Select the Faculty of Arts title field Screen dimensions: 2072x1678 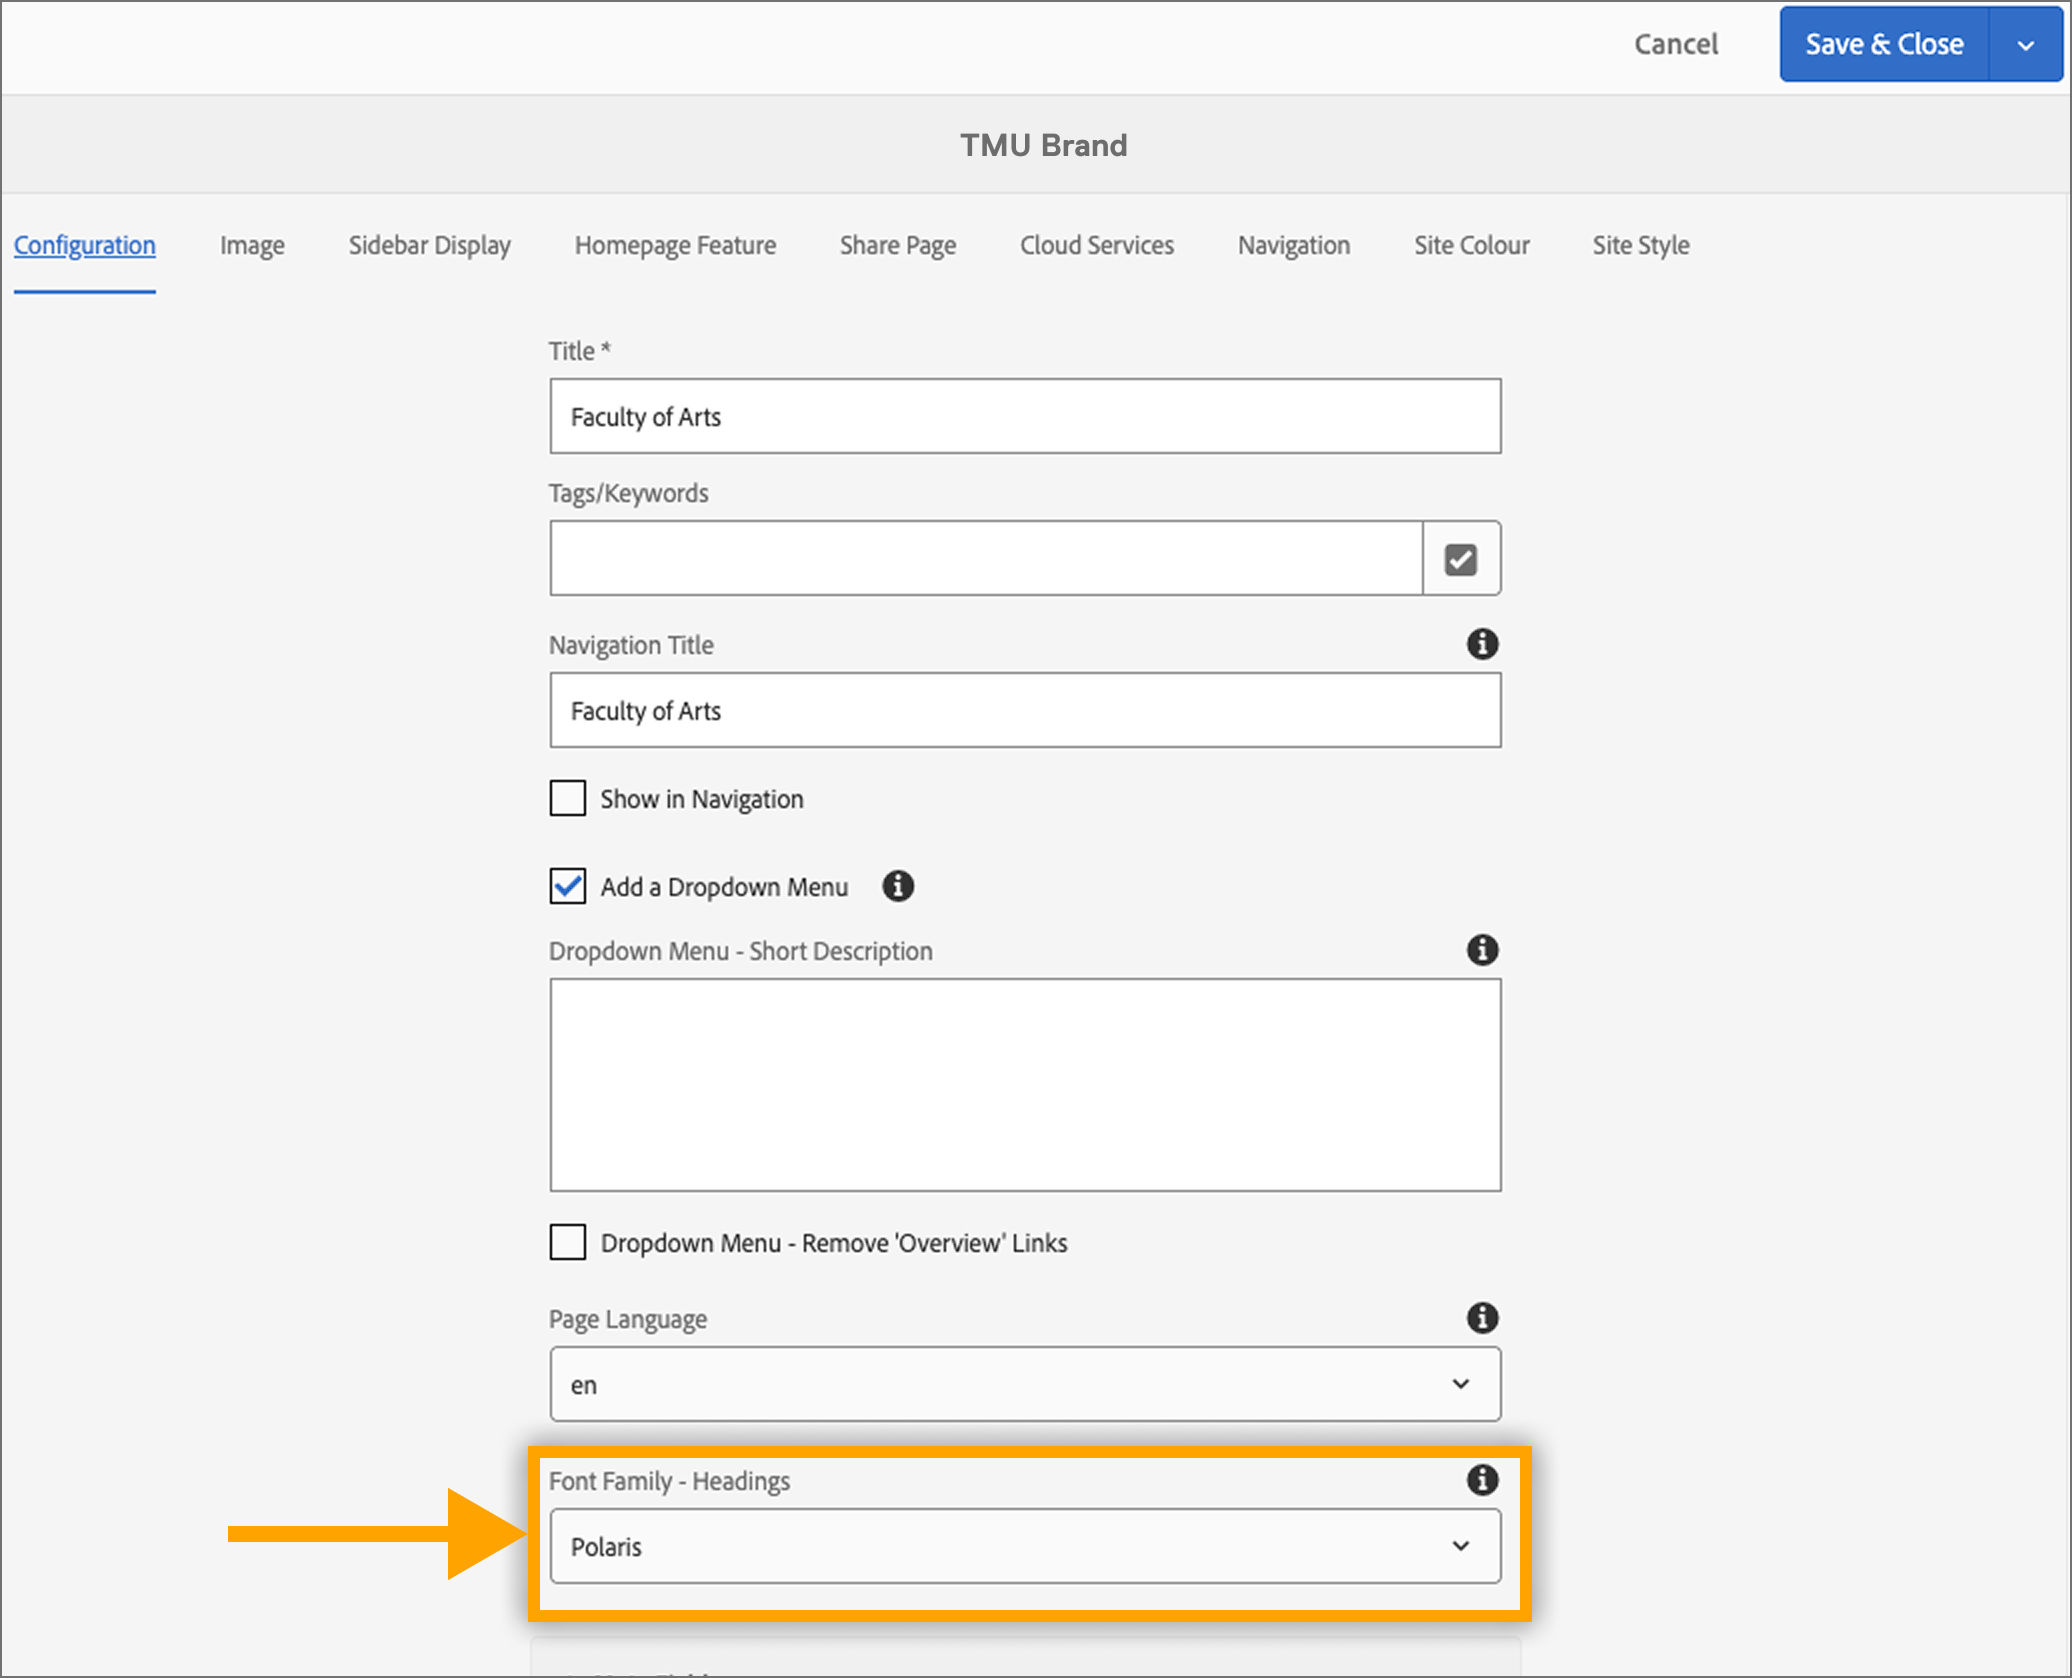[1024, 416]
